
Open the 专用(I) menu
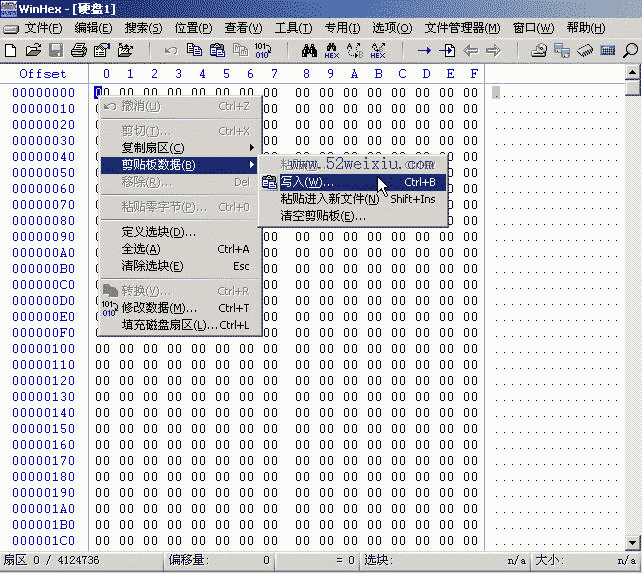342,28
